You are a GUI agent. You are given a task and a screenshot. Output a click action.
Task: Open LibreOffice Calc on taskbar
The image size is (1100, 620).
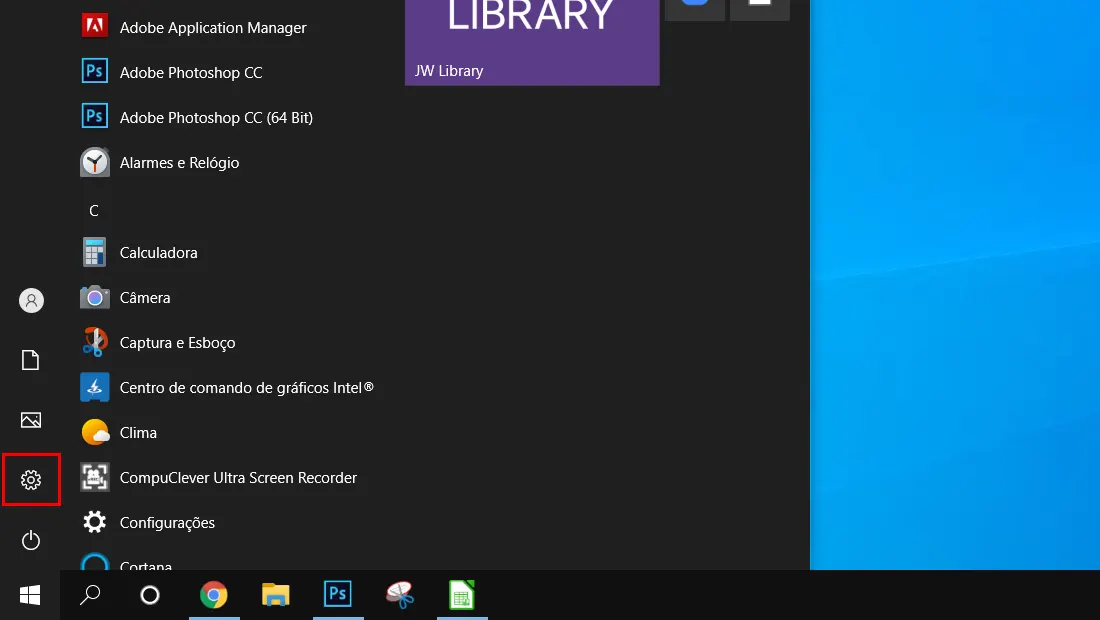point(462,595)
